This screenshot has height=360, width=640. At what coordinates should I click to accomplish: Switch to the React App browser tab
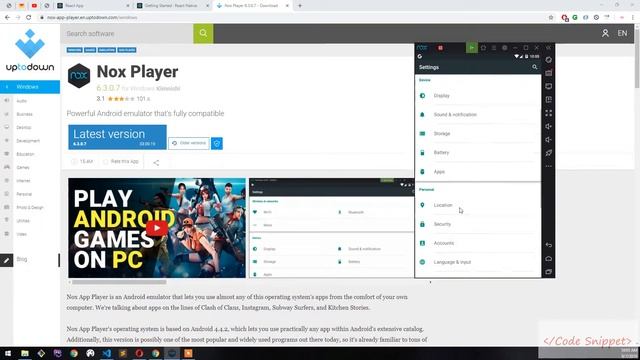click(93, 6)
